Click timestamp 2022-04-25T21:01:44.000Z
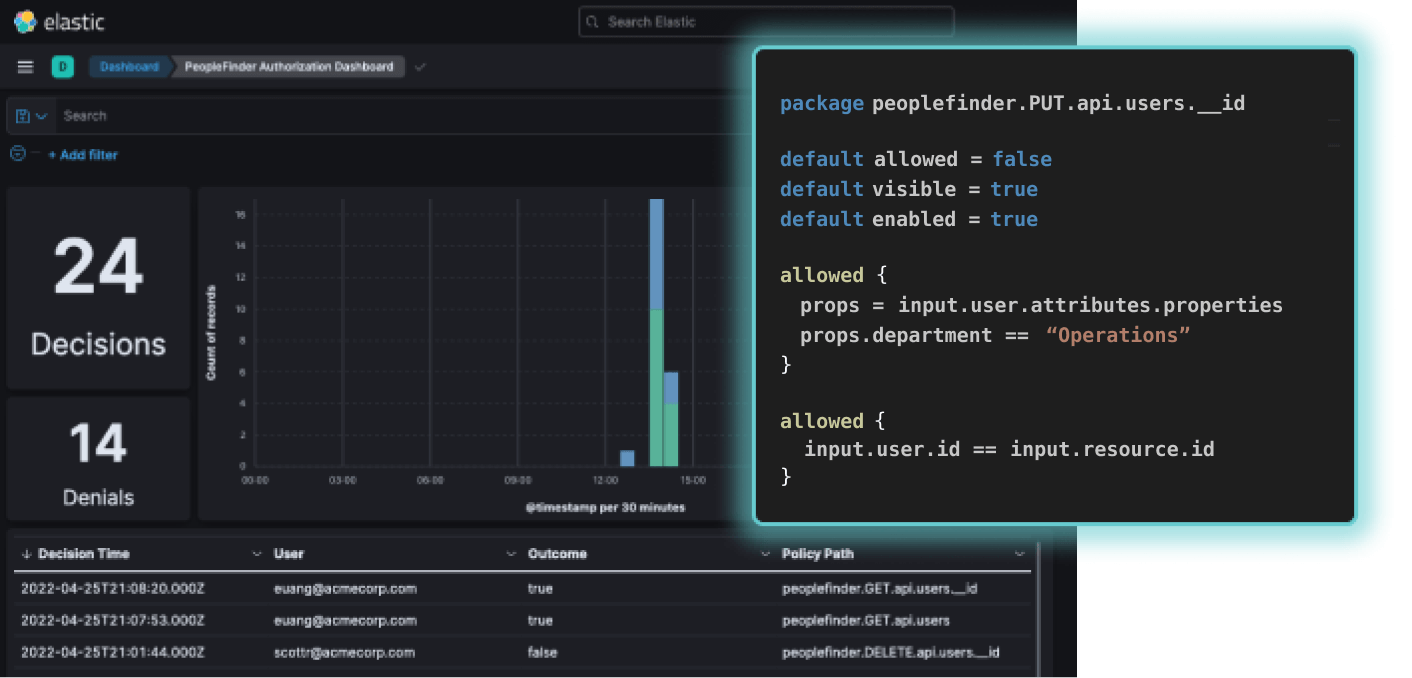This screenshot has height=678, width=1412. [113, 653]
